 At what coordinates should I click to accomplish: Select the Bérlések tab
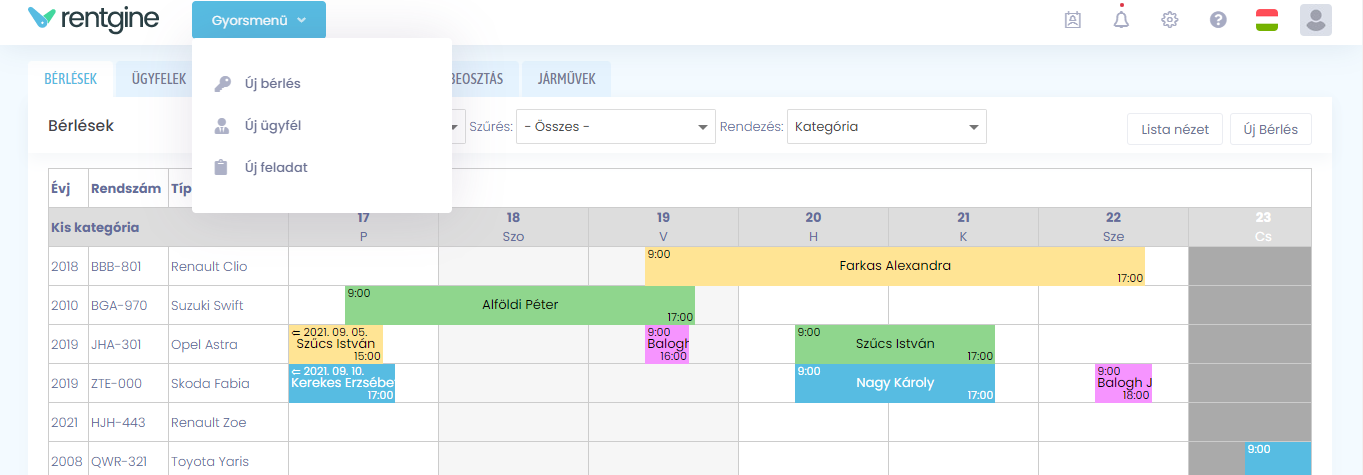coord(70,78)
